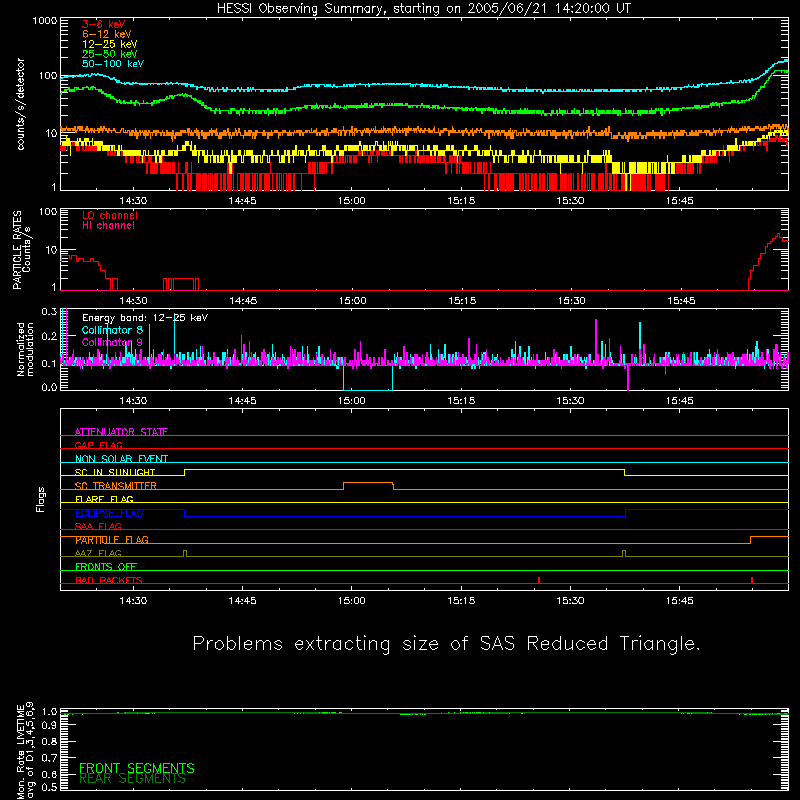Click the 'PARTICLE RATES Counts/s' axis label
The image size is (800, 800).
pyautogui.click(x=21, y=250)
